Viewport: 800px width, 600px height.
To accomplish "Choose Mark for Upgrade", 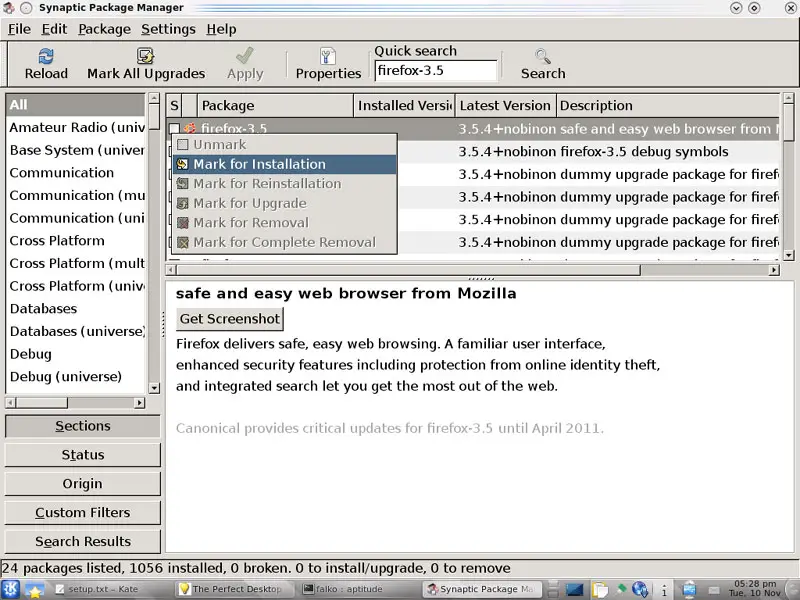I will 285,203.
